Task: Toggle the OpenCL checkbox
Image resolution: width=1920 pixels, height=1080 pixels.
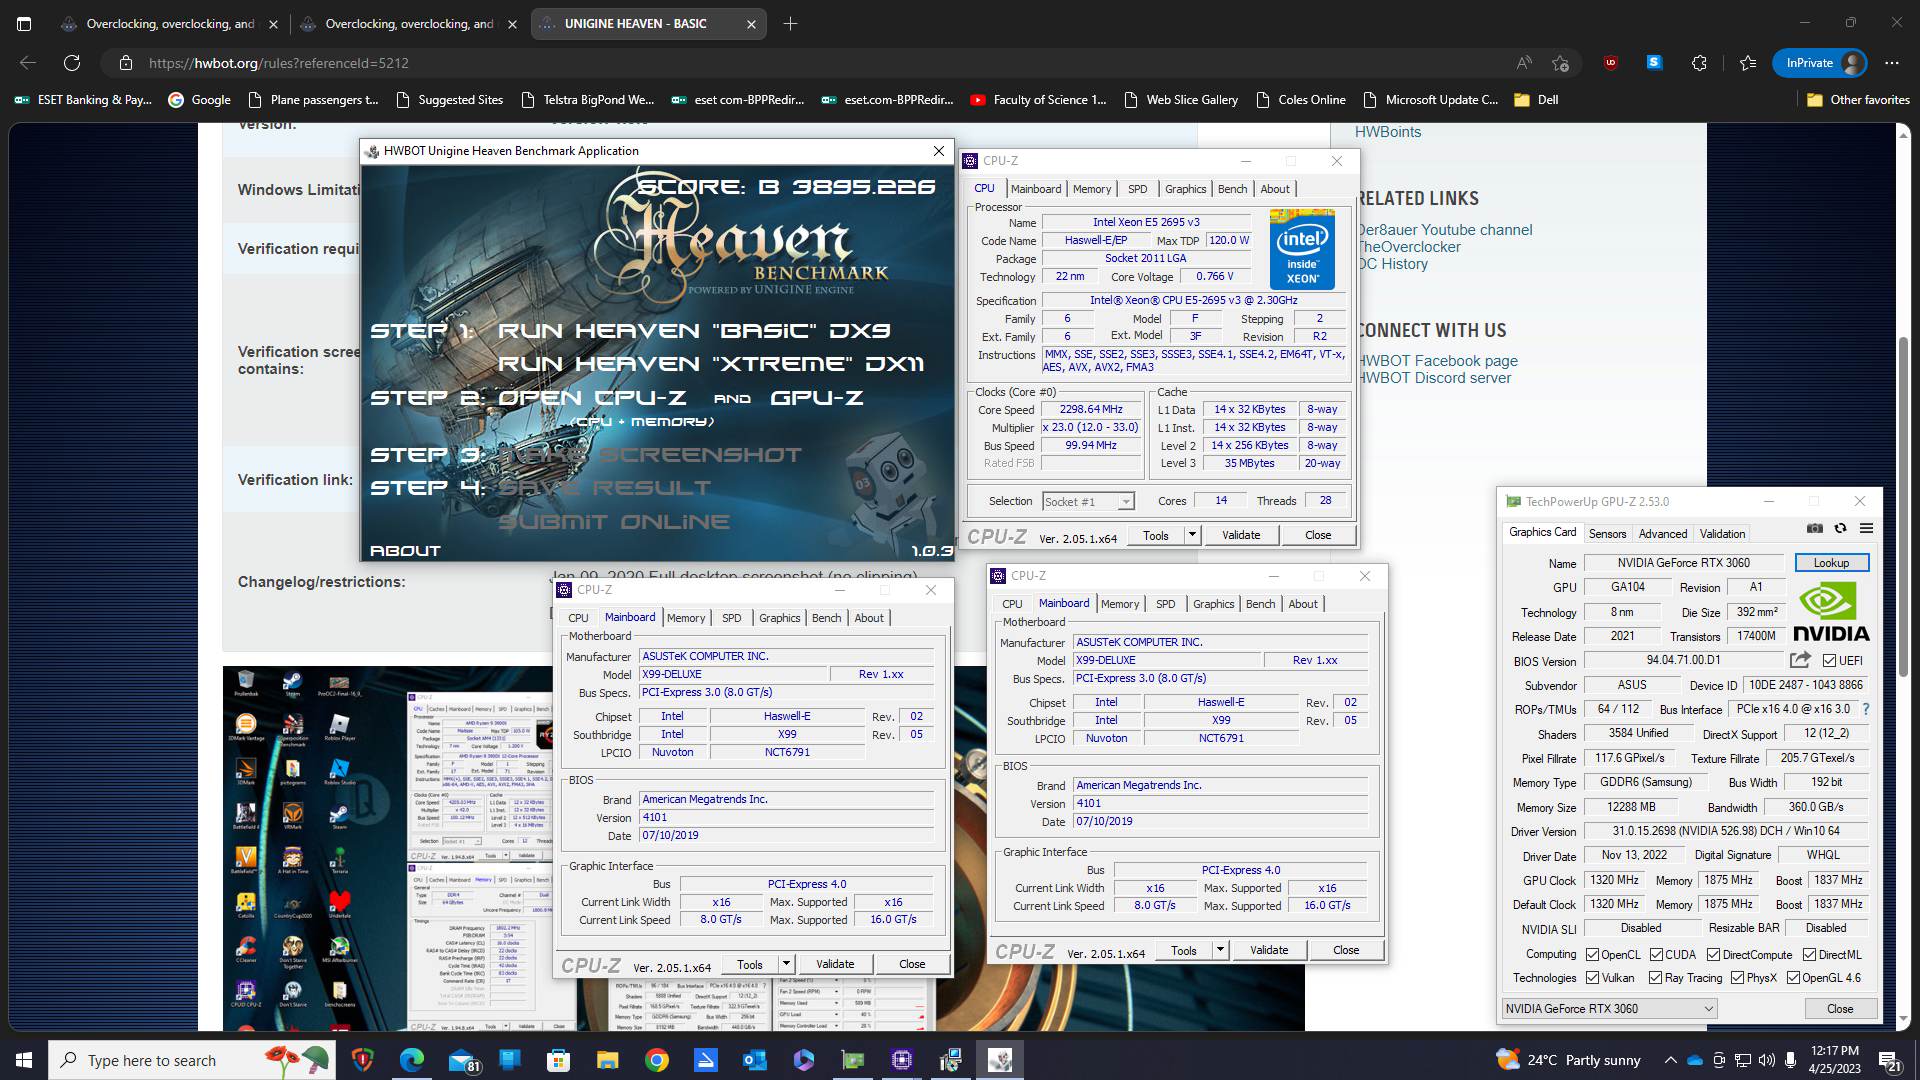Action: click(1591, 954)
